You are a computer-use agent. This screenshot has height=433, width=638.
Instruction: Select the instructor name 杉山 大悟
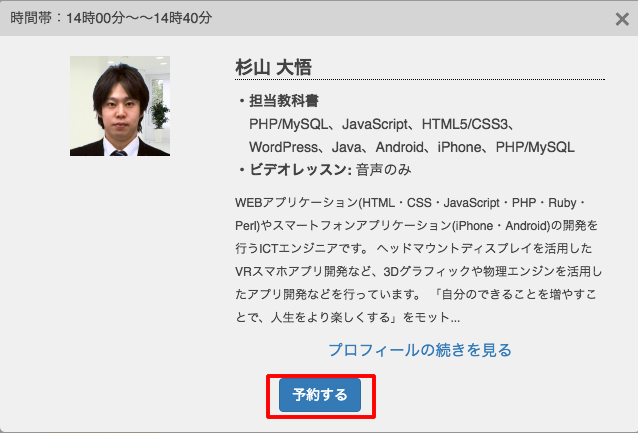point(273,67)
